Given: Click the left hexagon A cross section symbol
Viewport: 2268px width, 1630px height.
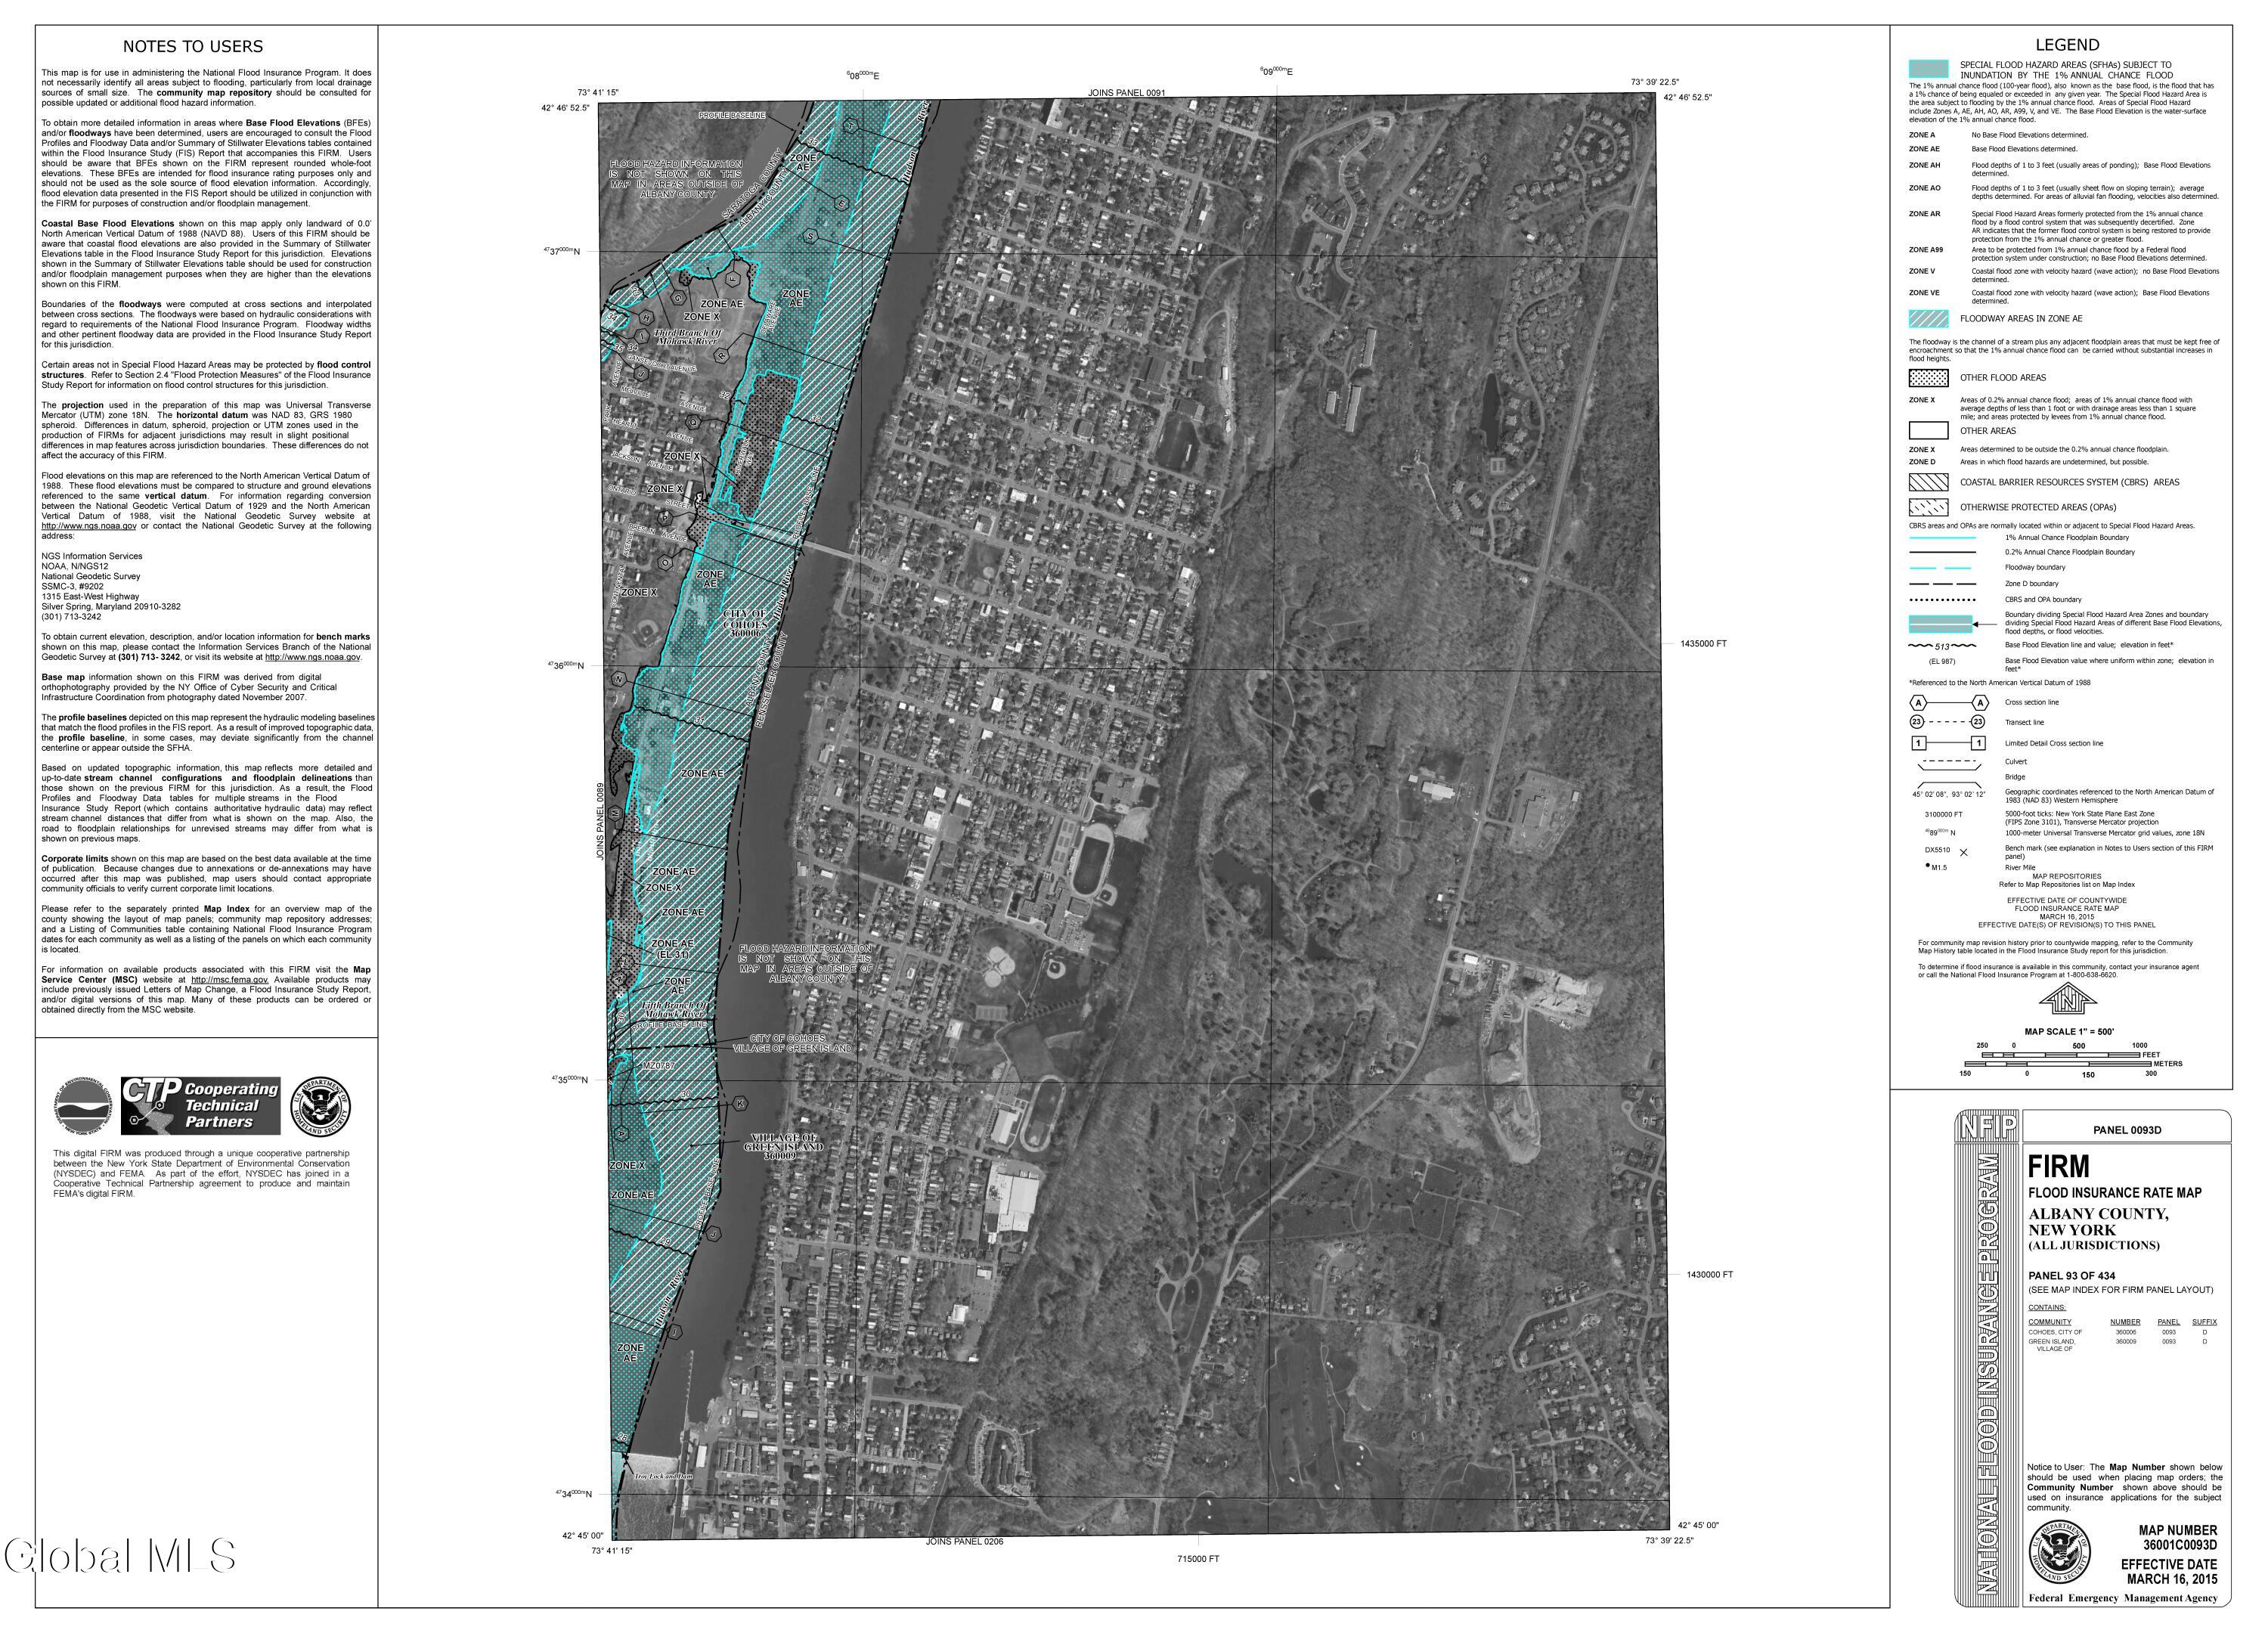Looking at the screenshot, I should [x=1918, y=702].
